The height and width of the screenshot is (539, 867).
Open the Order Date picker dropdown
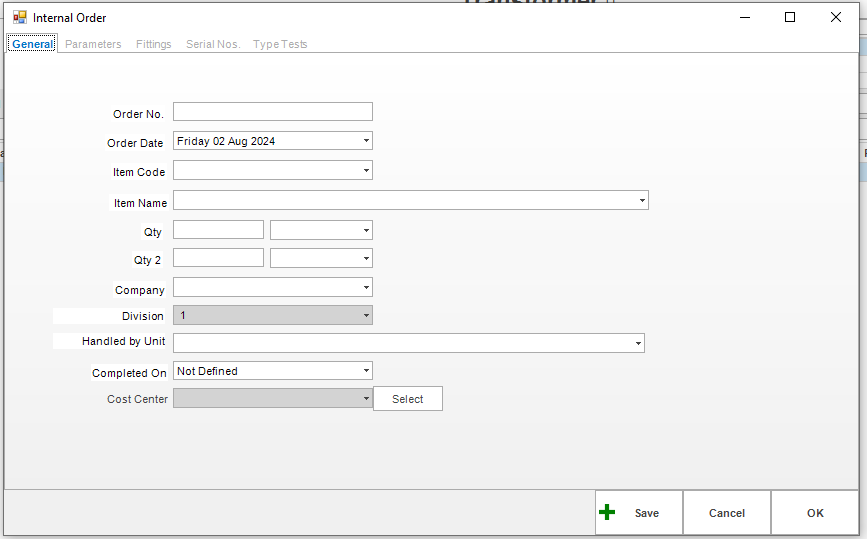[x=367, y=141]
